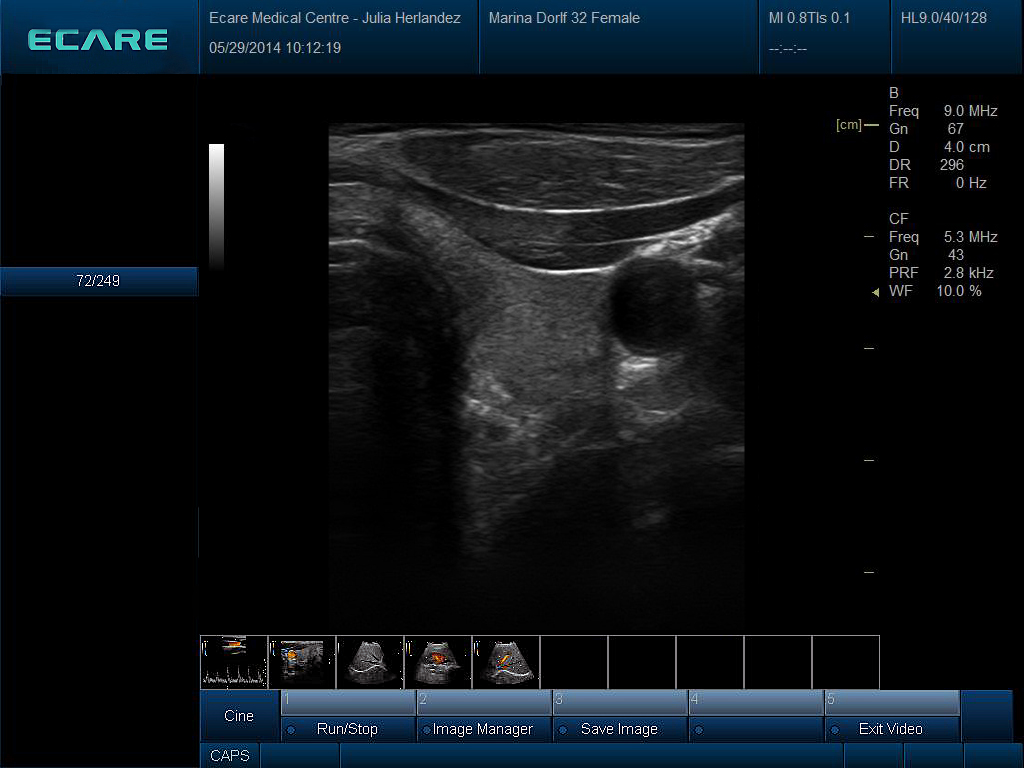
Task: Click the date 05/29/2014 10:12:19
Action: (275, 48)
